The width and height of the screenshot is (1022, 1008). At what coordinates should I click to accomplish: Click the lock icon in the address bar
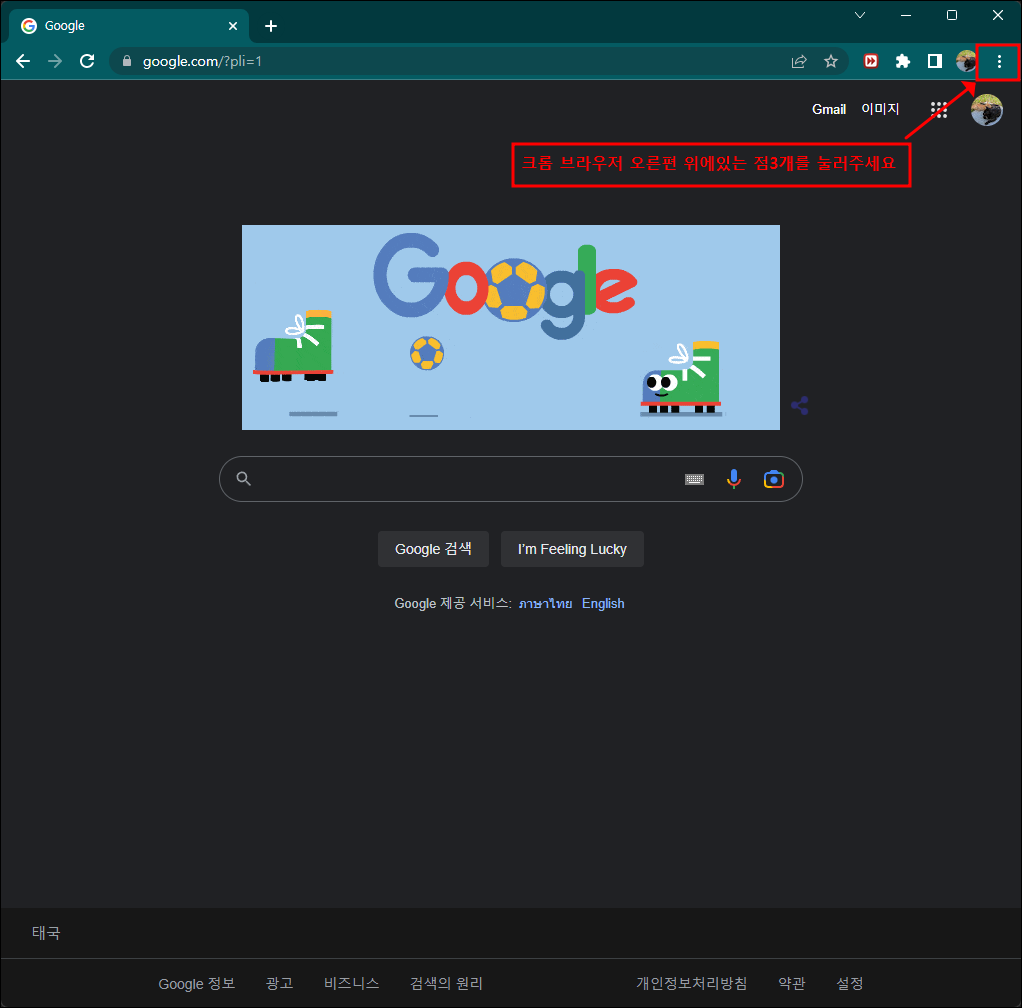[x=126, y=61]
